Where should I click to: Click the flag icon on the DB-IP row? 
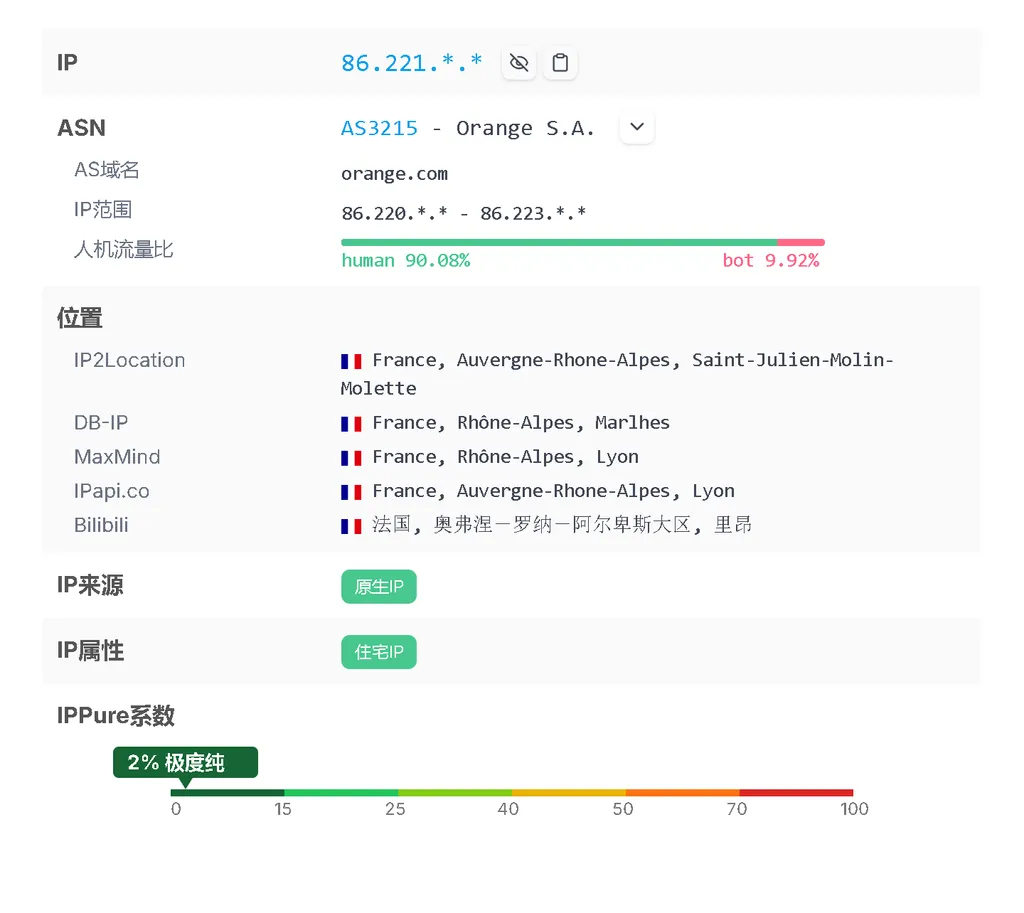coord(351,422)
